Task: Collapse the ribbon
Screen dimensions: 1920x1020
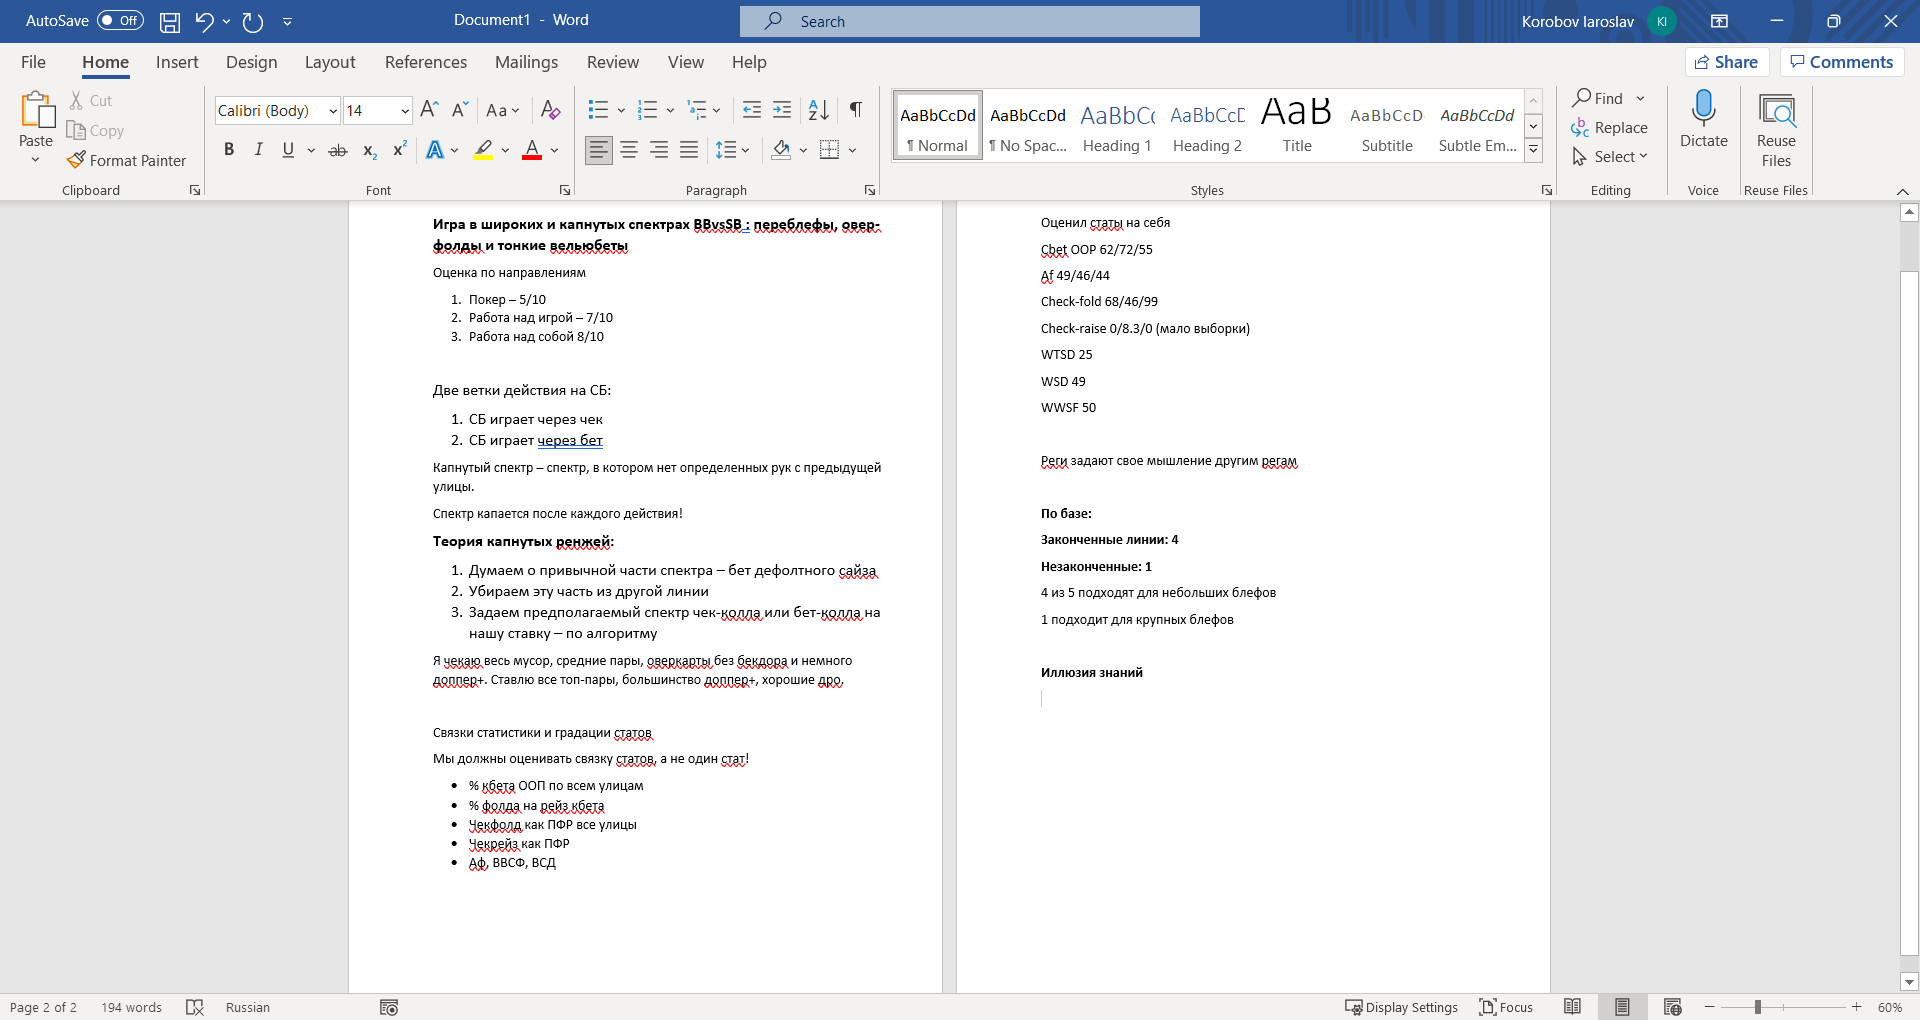Action: coord(1902,191)
